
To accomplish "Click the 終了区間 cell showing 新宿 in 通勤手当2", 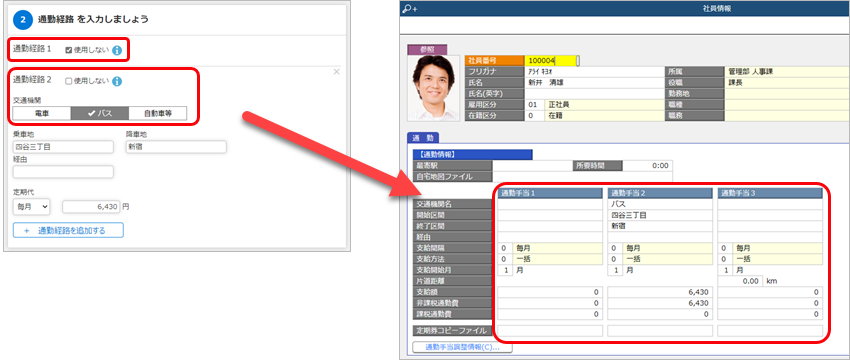I will (660, 226).
